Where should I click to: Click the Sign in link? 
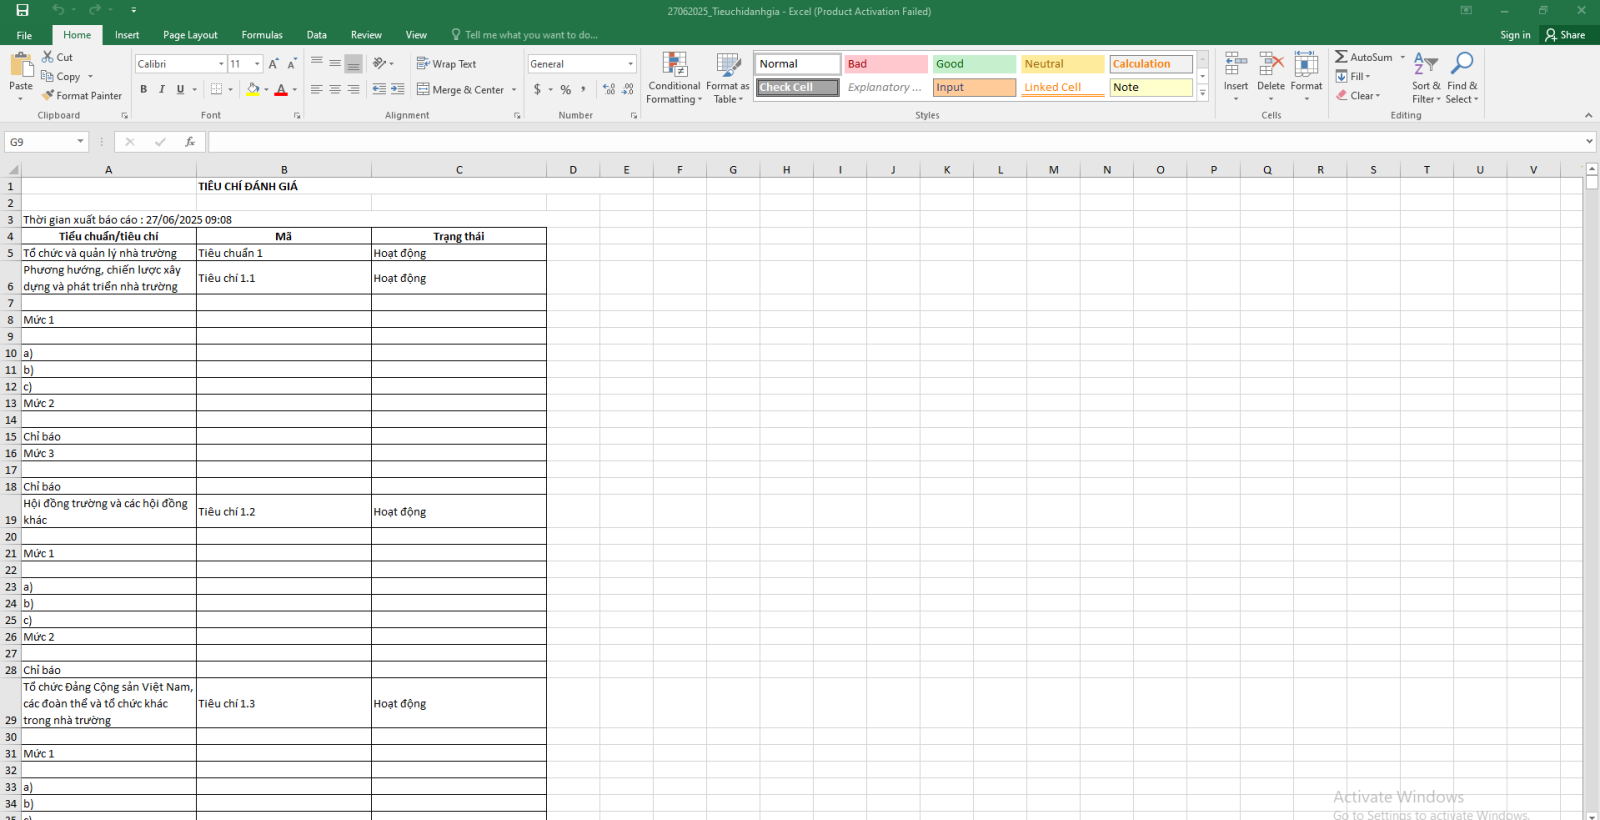1515,35
